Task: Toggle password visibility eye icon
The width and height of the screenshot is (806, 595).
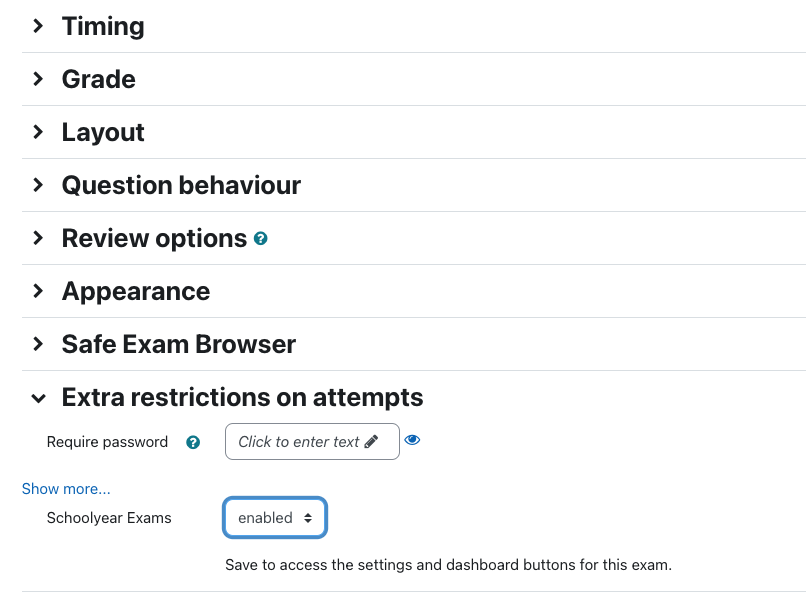Action: click(x=412, y=440)
